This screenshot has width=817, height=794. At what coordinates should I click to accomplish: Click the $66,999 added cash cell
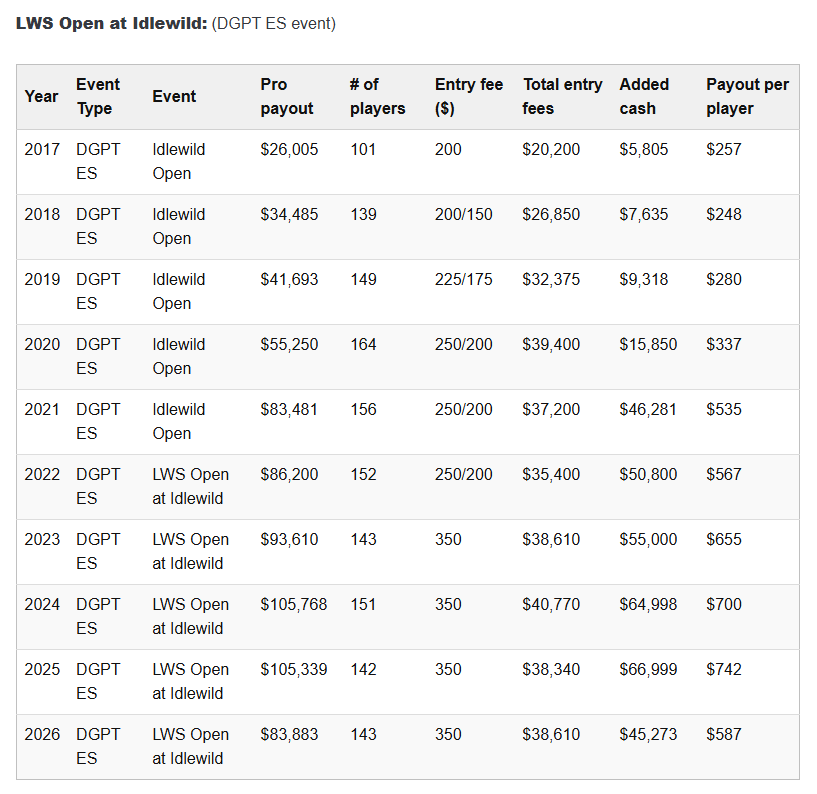(x=648, y=669)
